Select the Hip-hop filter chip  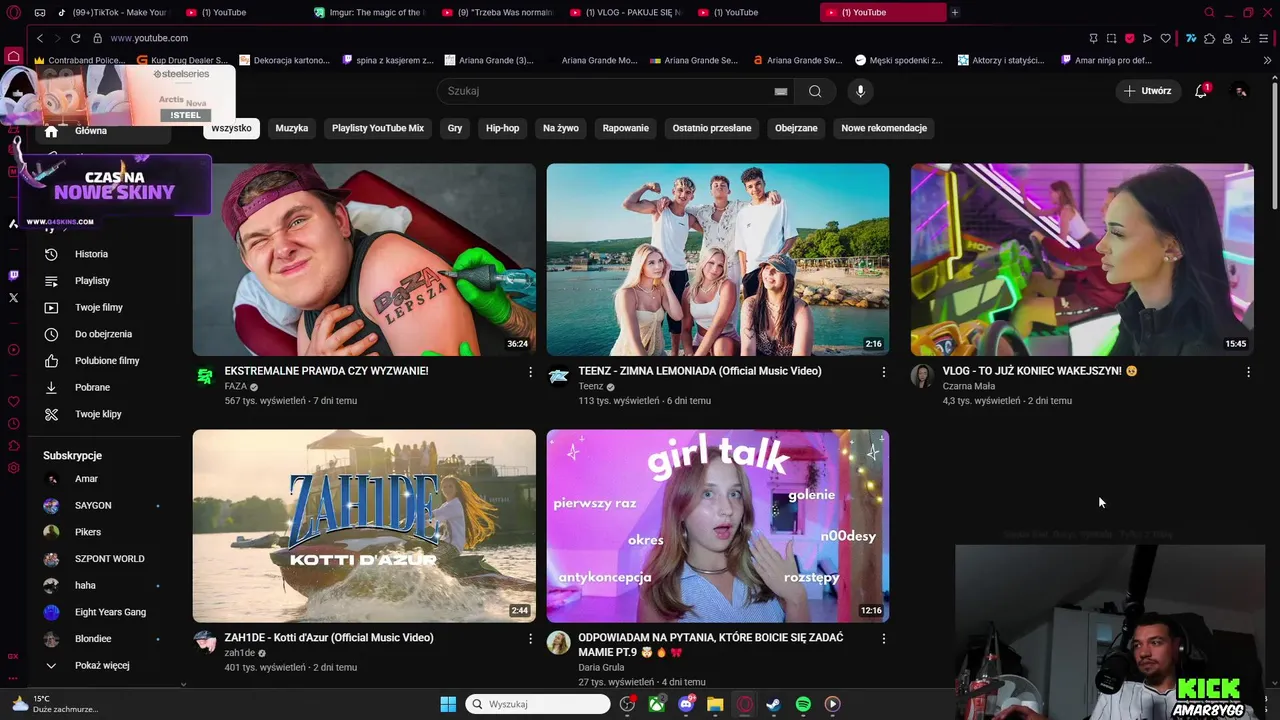[x=503, y=128]
